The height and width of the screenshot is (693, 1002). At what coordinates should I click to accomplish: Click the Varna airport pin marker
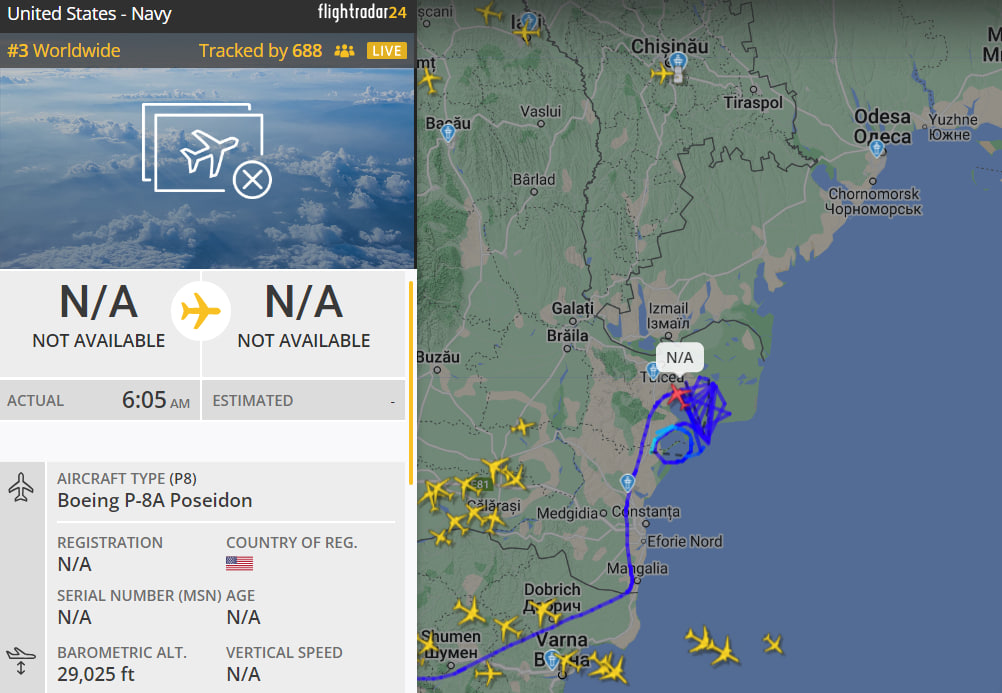tap(552, 660)
